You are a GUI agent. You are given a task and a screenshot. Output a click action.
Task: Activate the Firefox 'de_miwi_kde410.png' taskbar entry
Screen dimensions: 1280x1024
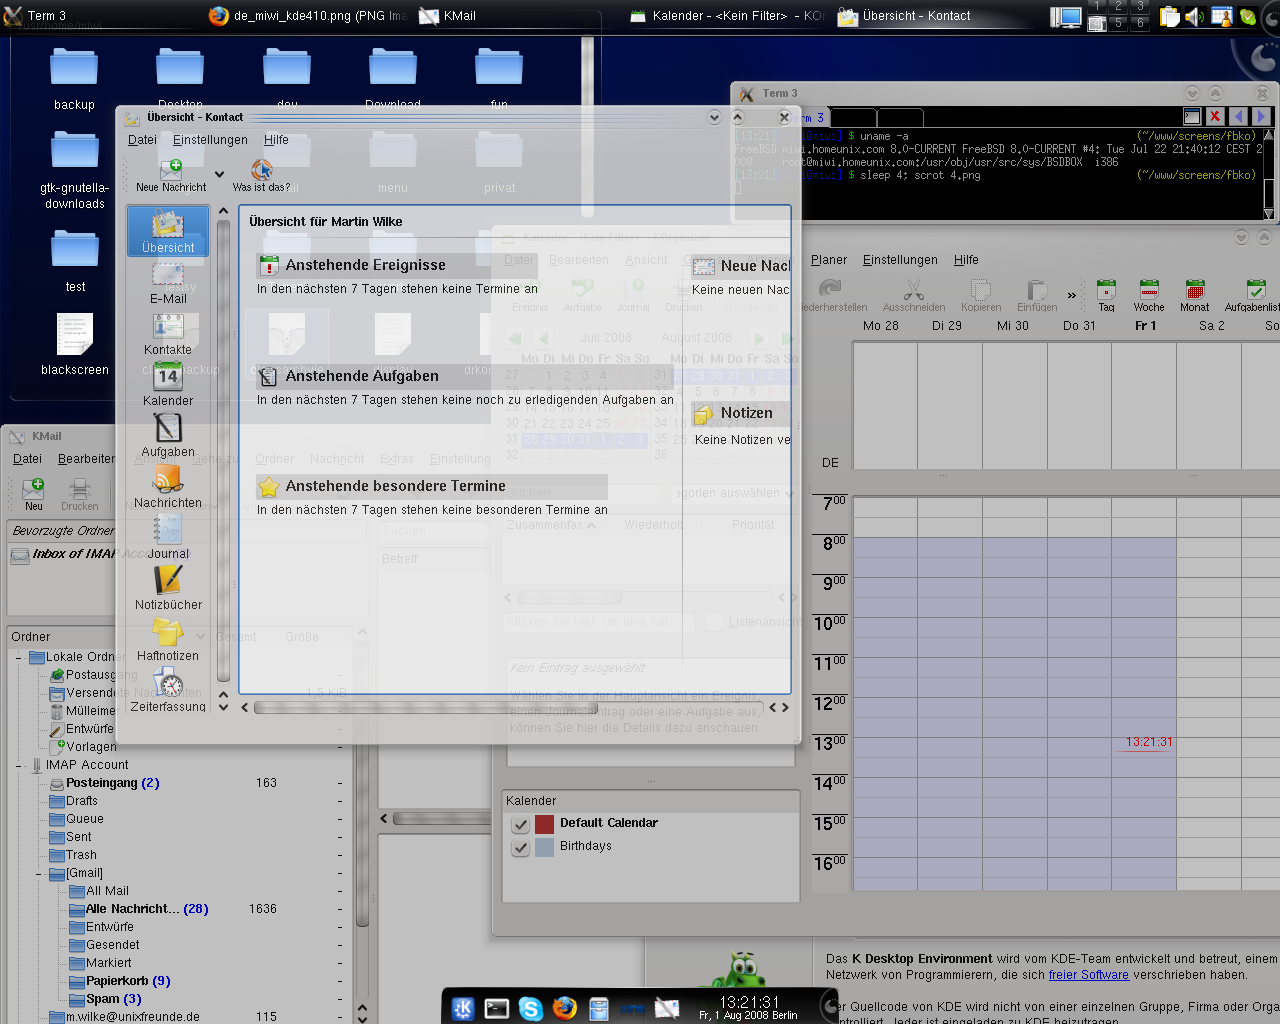coord(307,16)
